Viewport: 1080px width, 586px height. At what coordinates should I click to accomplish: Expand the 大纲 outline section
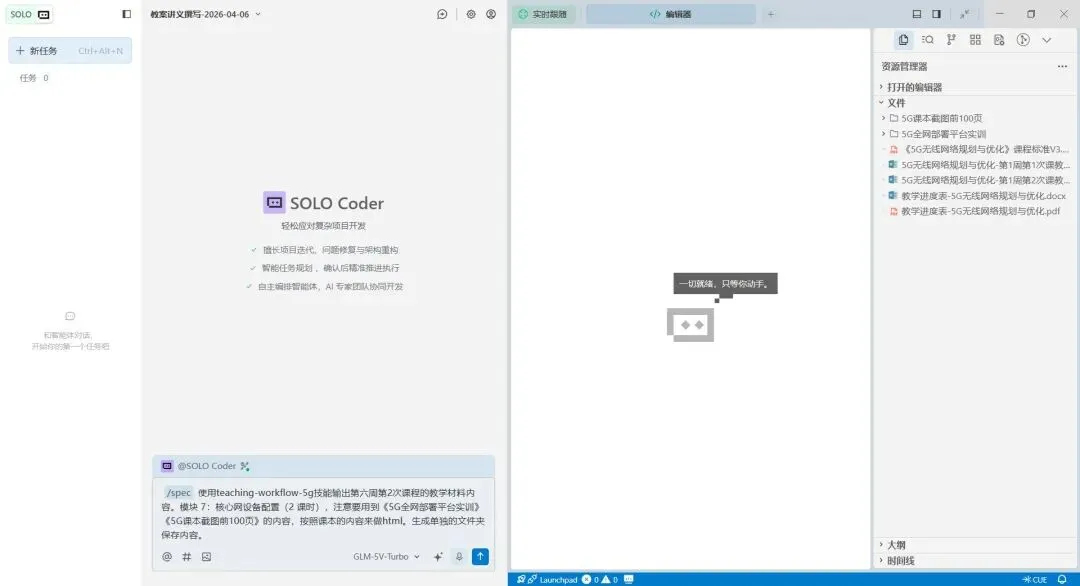975,545
